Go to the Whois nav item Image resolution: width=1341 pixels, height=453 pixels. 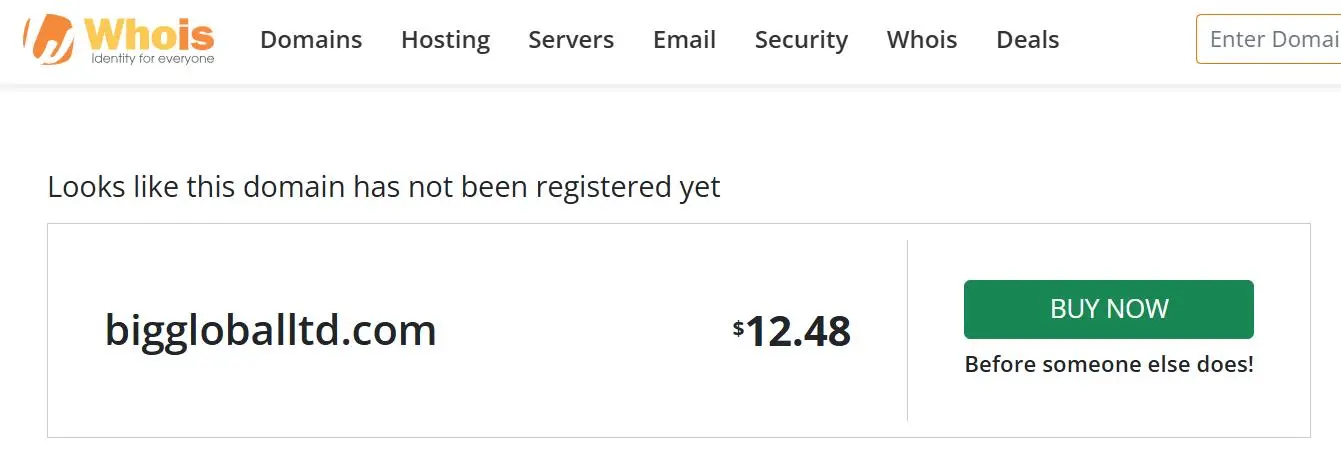click(x=922, y=40)
